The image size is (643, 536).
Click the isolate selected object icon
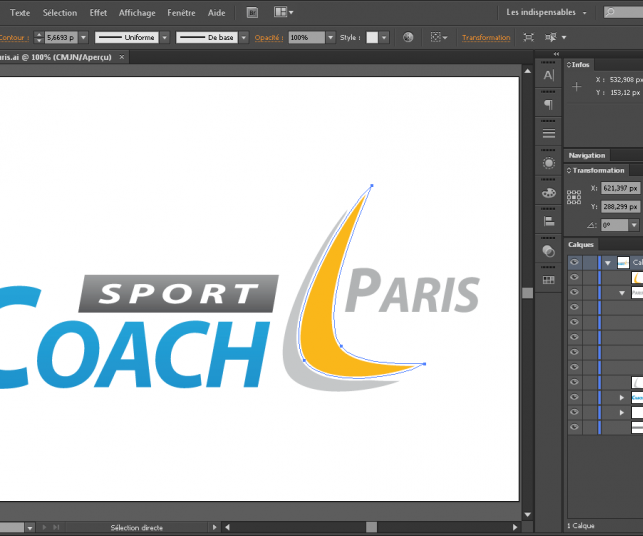[x=529, y=37]
